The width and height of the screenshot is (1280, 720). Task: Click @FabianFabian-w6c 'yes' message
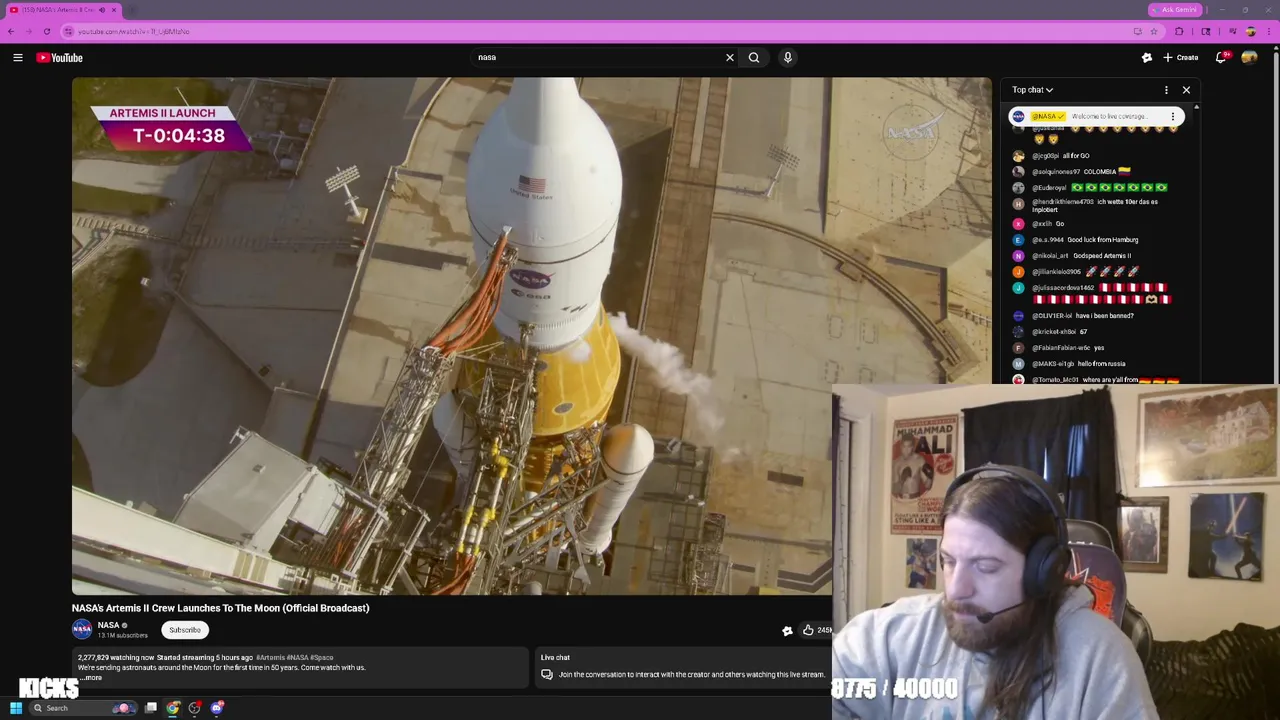click(1060, 348)
